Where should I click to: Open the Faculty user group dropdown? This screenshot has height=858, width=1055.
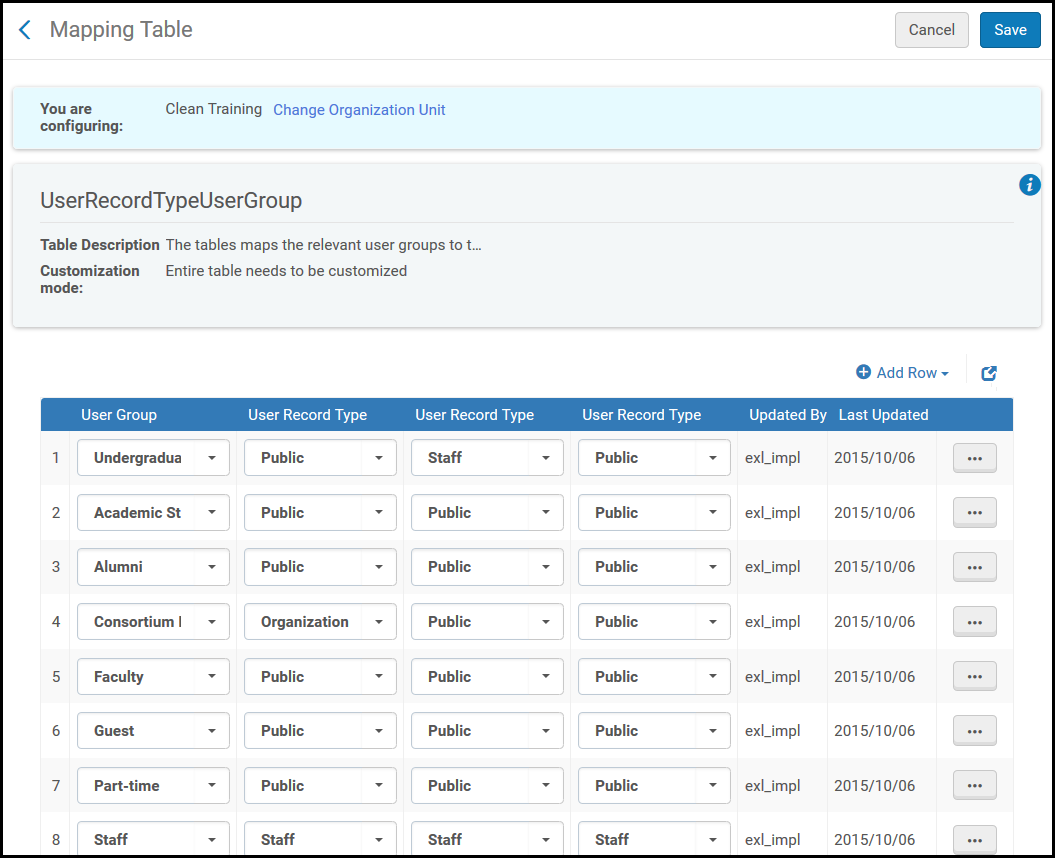pos(153,676)
